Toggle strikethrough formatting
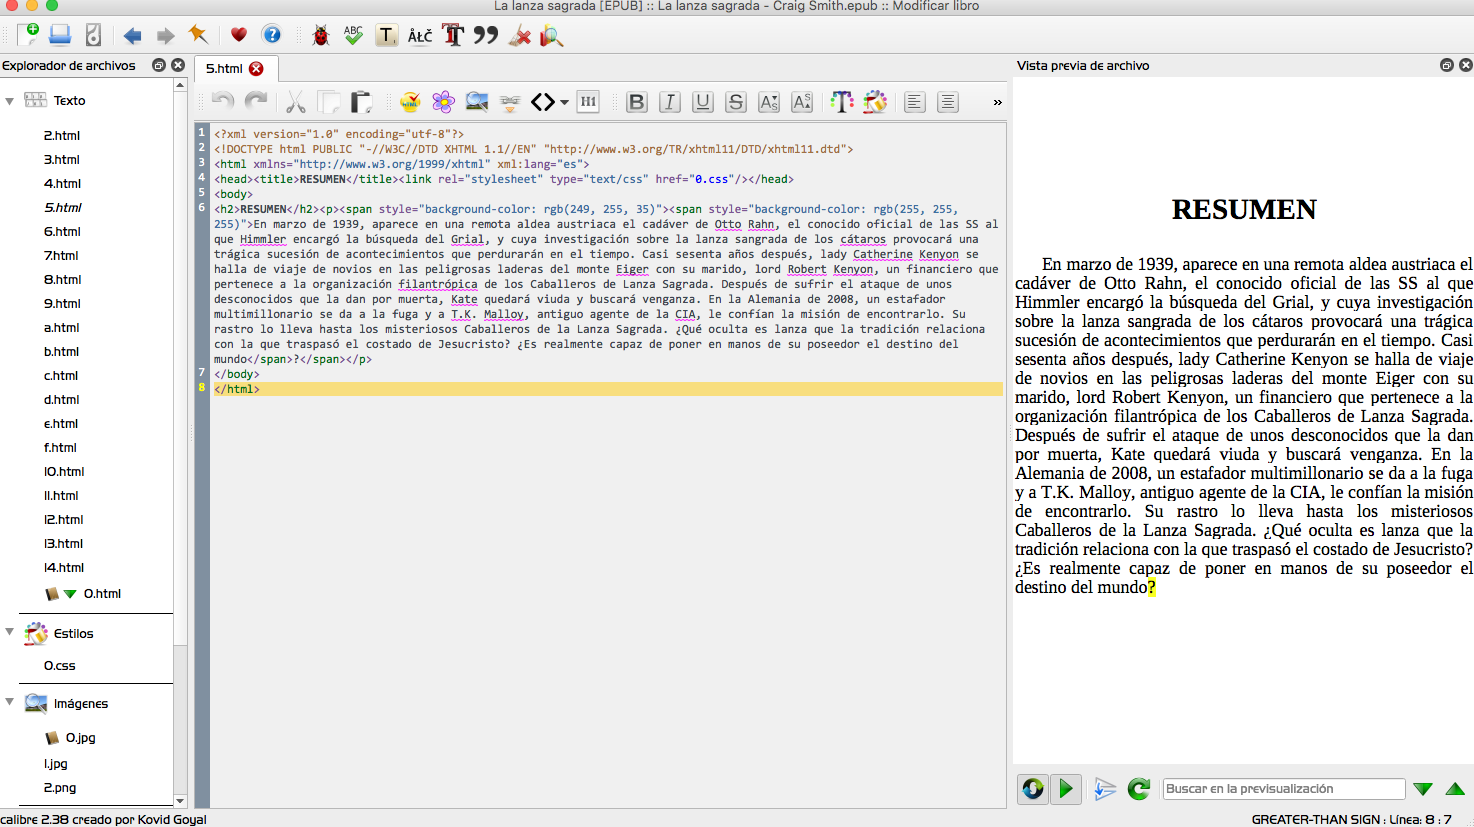Viewport: 1474px width, 827px height. 735,101
